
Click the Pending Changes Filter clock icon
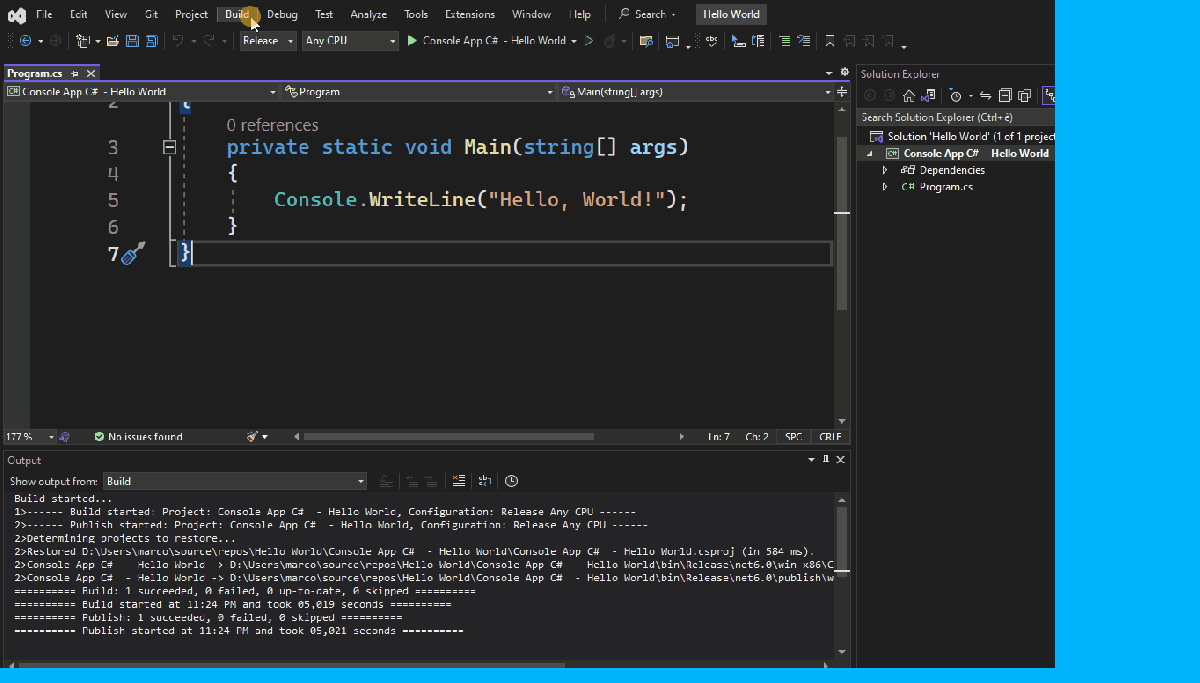pyautogui.click(x=955, y=96)
